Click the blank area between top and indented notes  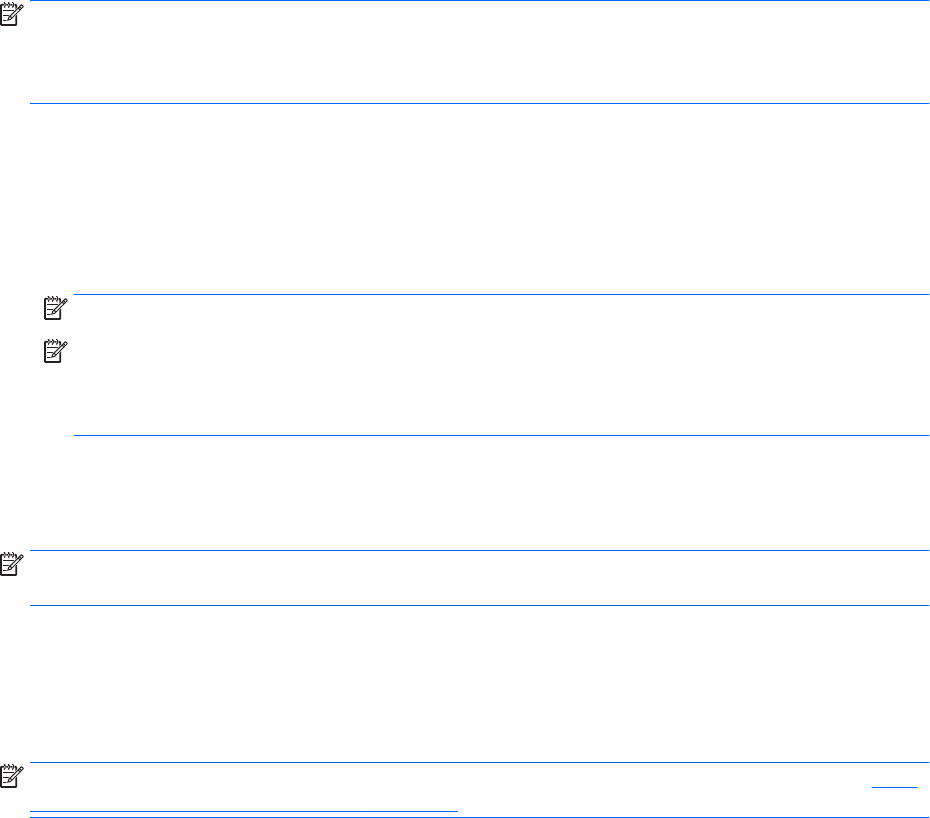[x=480, y=200]
